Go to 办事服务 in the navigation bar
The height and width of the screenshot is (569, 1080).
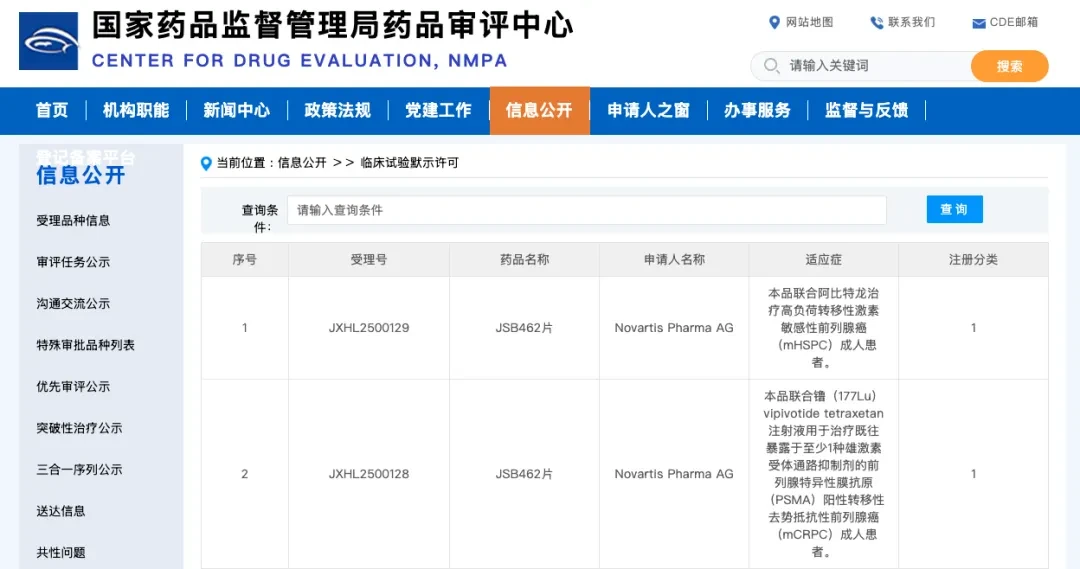(x=757, y=110)
